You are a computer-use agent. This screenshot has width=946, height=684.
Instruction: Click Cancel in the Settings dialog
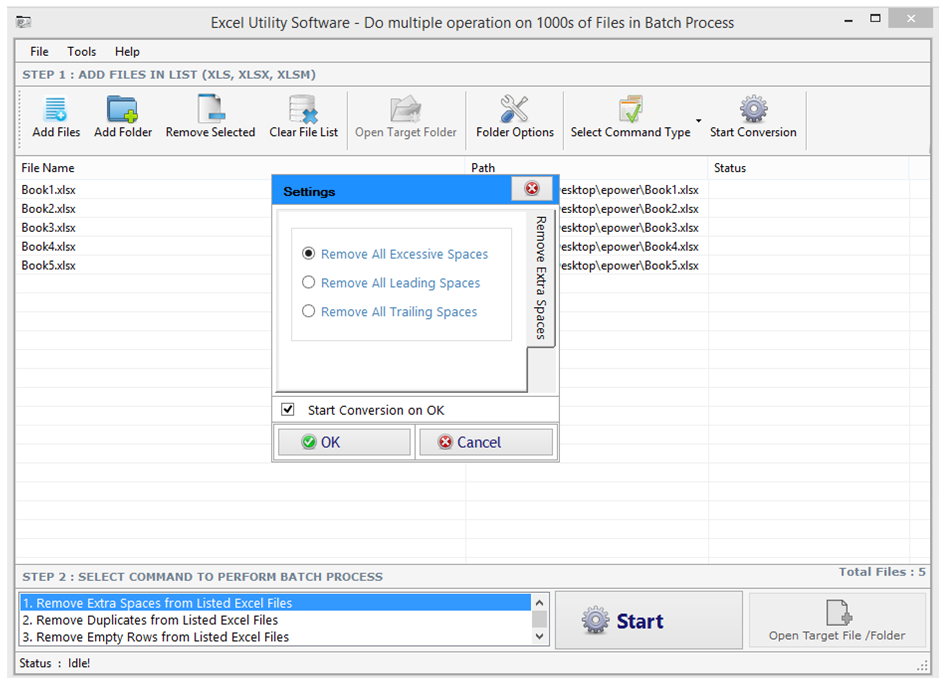click(486, 442)
